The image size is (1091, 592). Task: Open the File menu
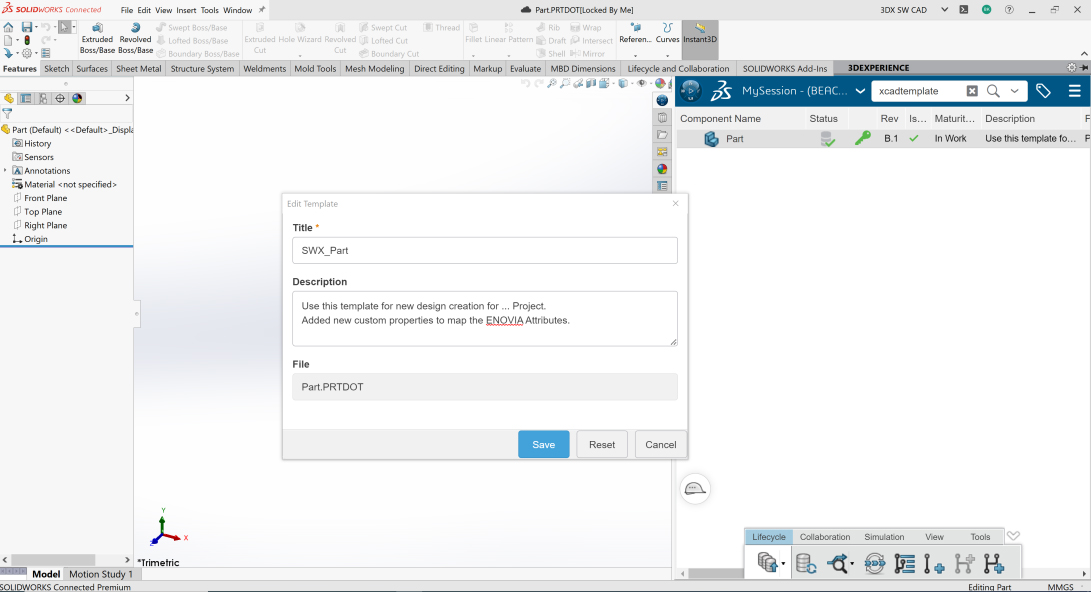click(x=127, y=10)
